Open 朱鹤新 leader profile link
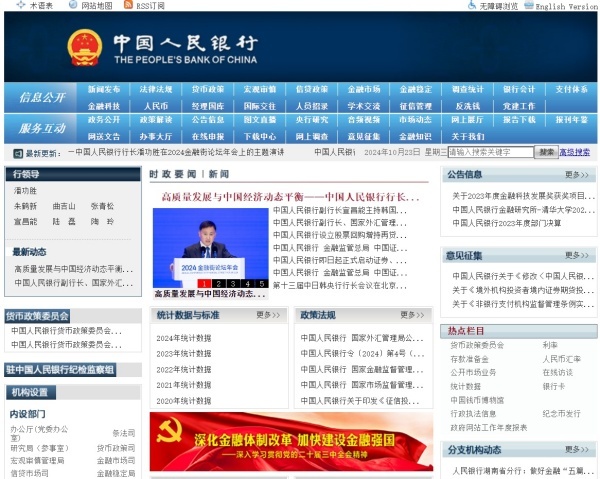The height and width of the screenshot is (479, 600). tap(25, 206)
